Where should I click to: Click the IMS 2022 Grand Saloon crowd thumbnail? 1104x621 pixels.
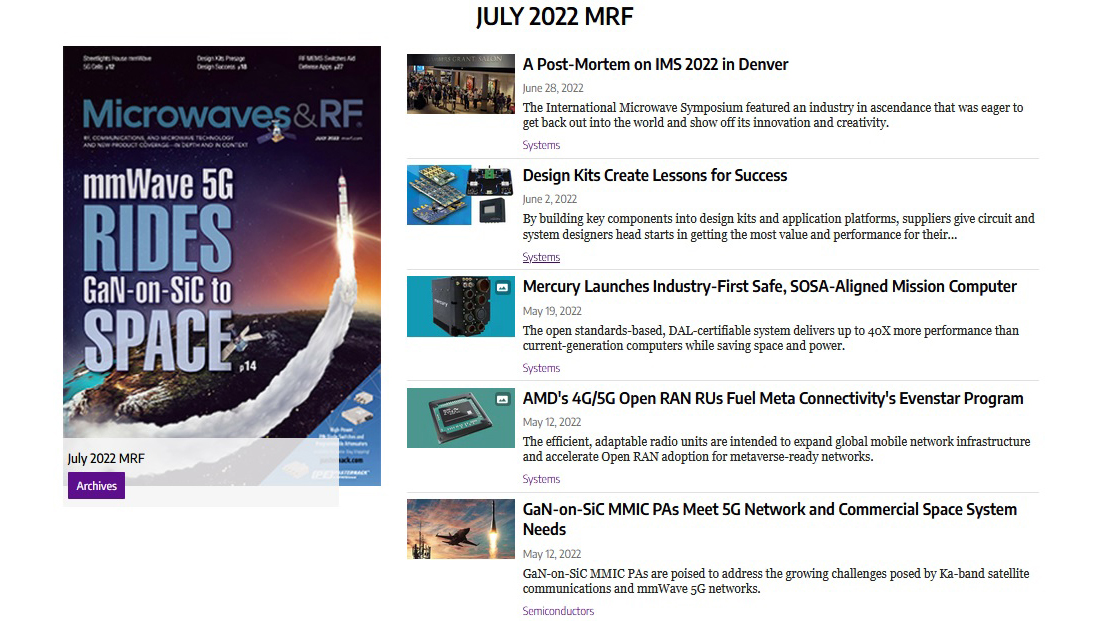[x=460, y=84]
